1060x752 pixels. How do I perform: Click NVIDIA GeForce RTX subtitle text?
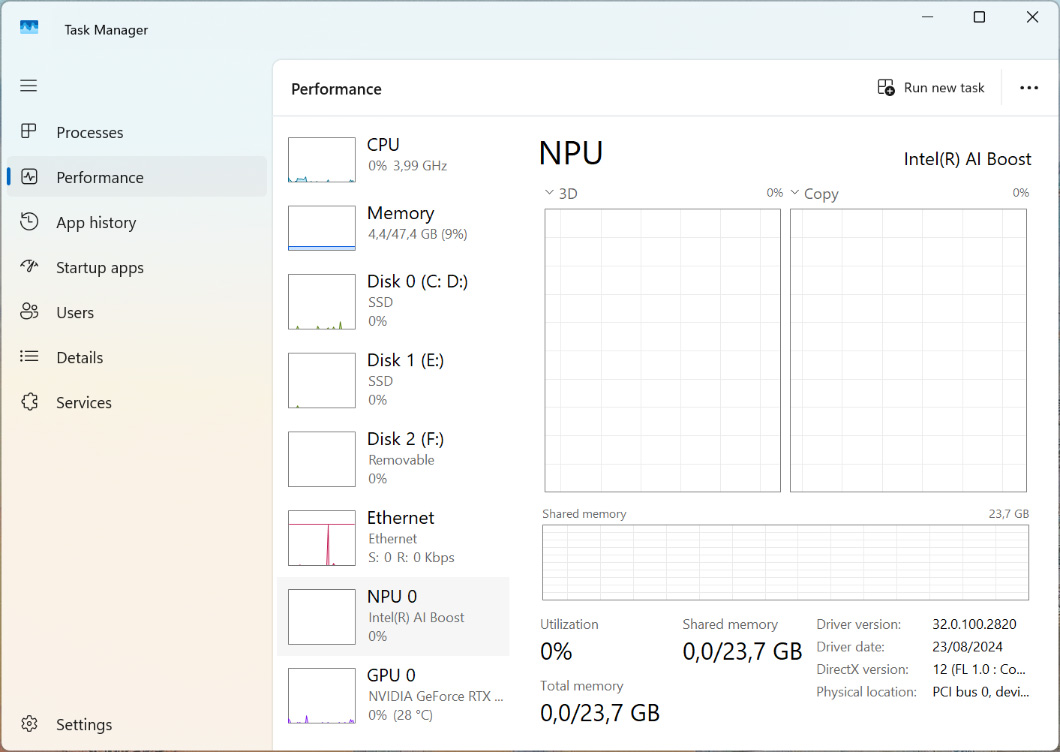click(436, 696)
